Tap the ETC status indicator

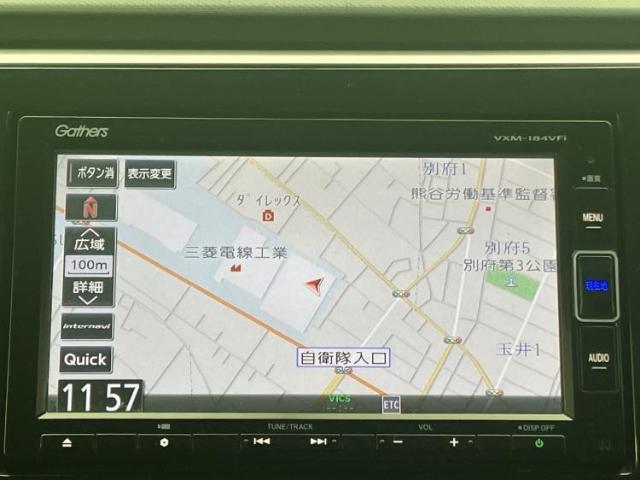tap(391, 404)
